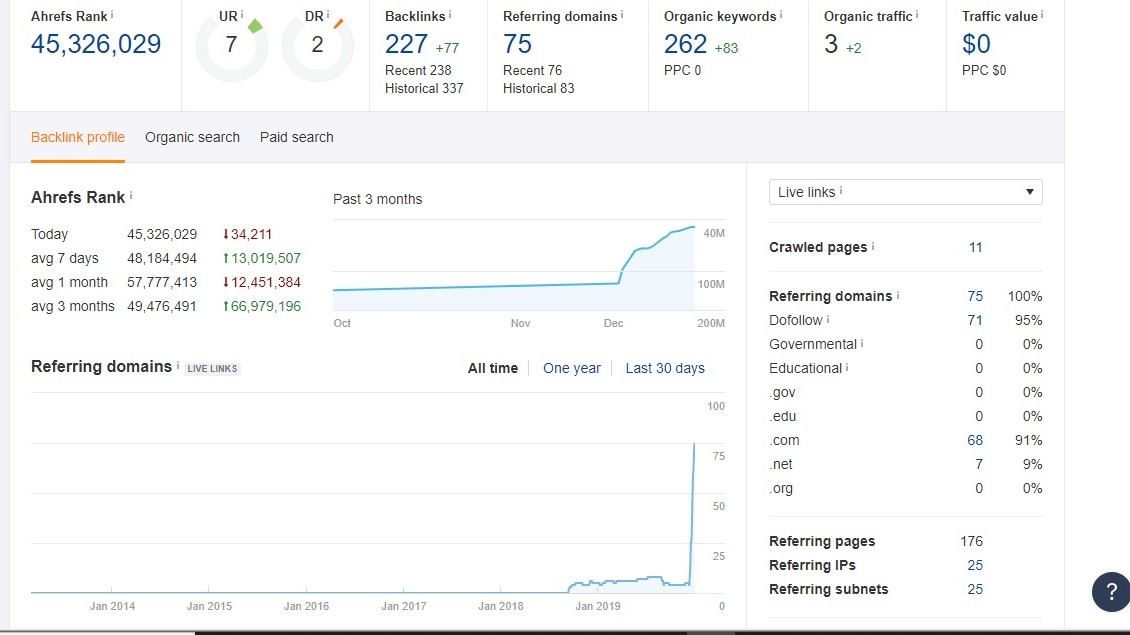Select One year chart range
Image resolution: width=1130 pixels, height=635 pixels.
571,368
